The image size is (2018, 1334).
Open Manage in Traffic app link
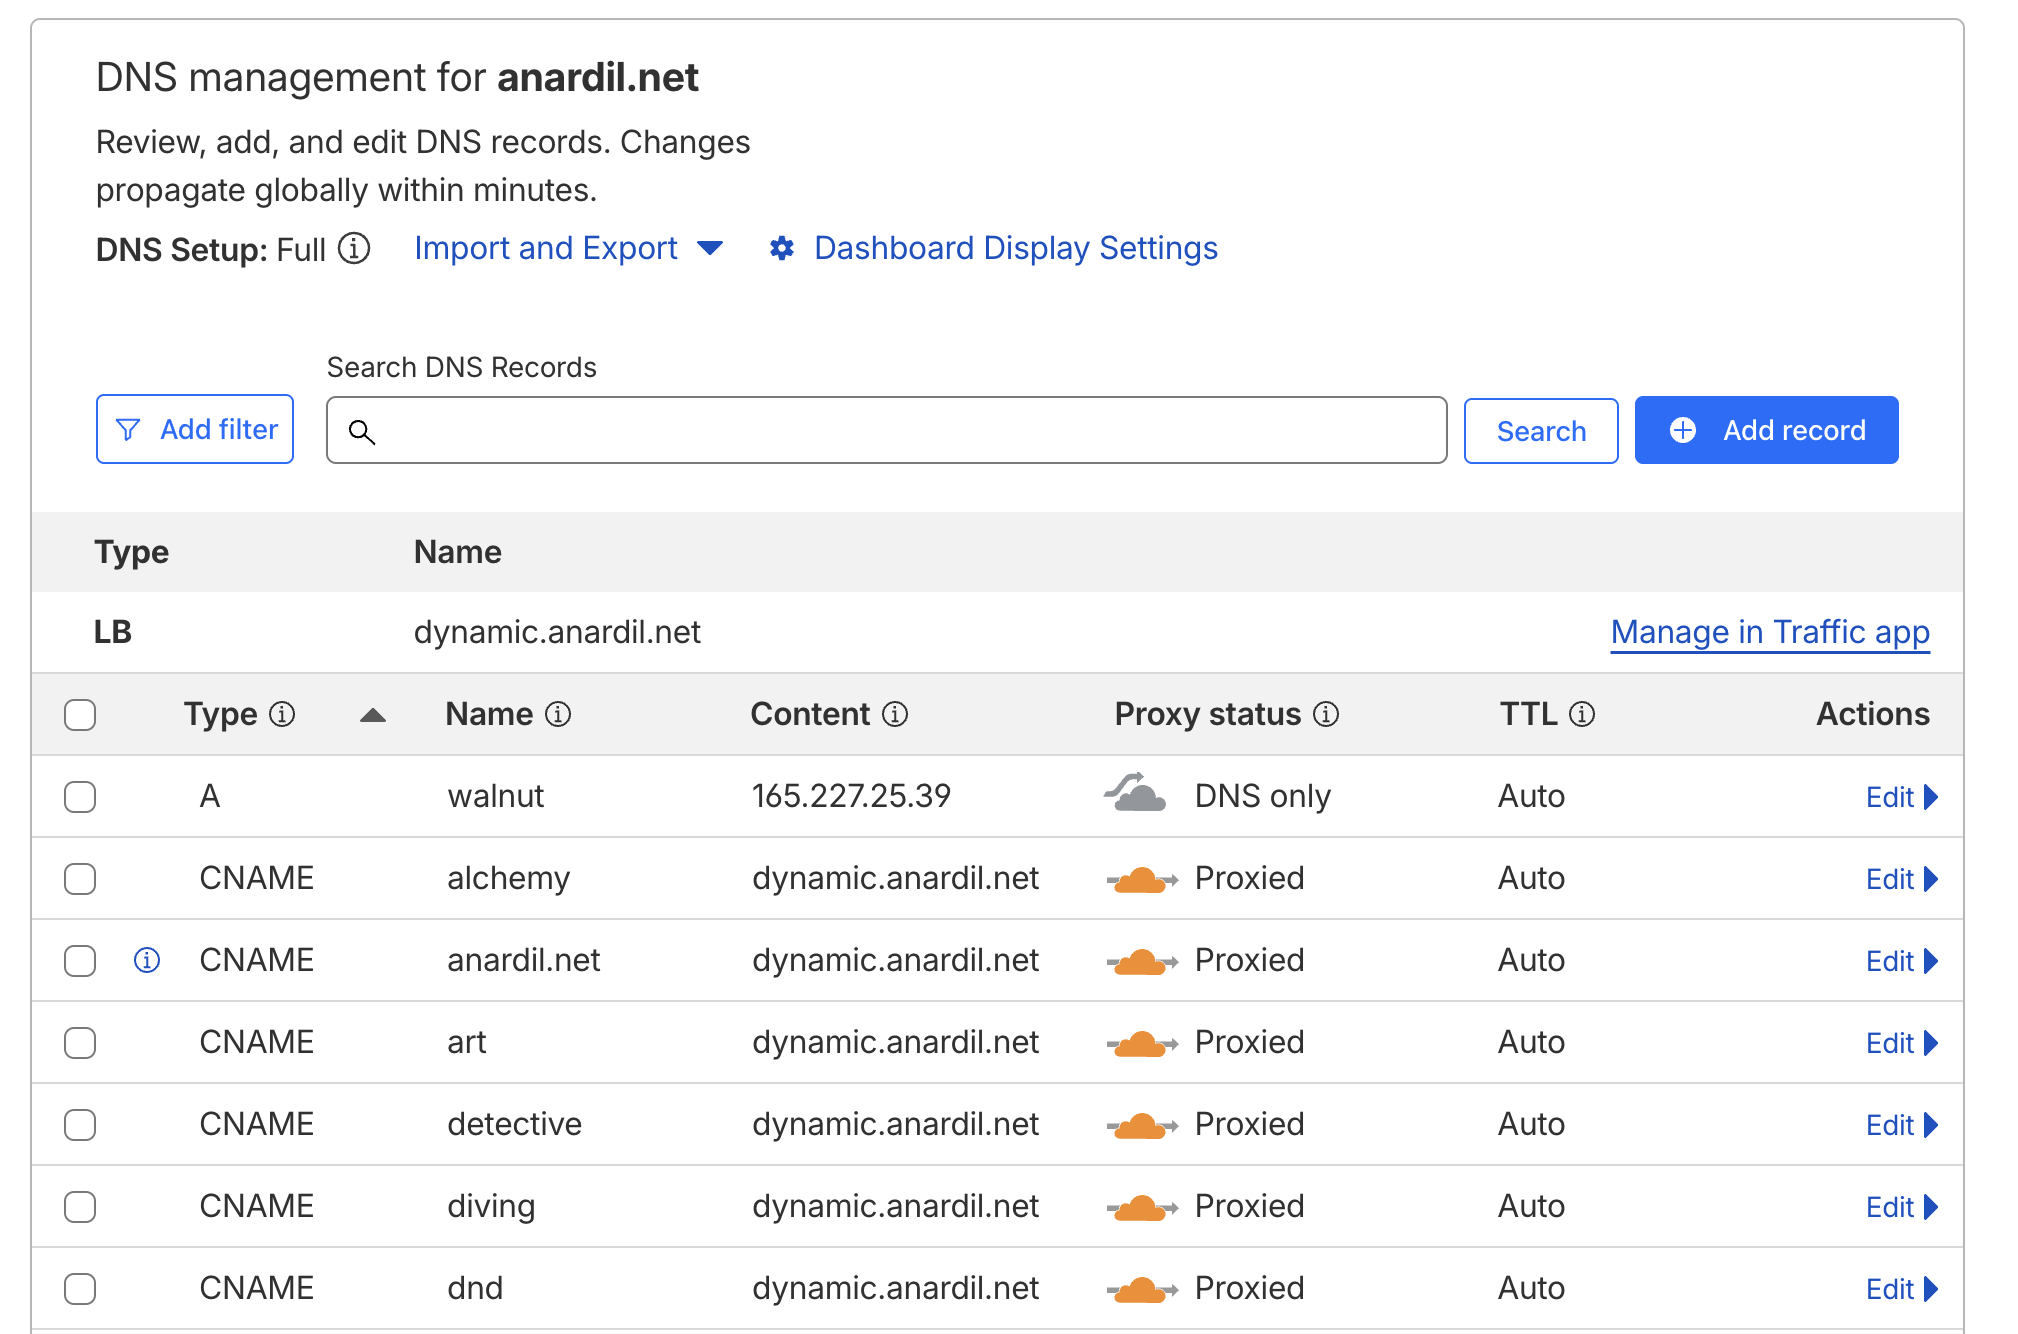pyautogui.click(x=1769, y=632)
